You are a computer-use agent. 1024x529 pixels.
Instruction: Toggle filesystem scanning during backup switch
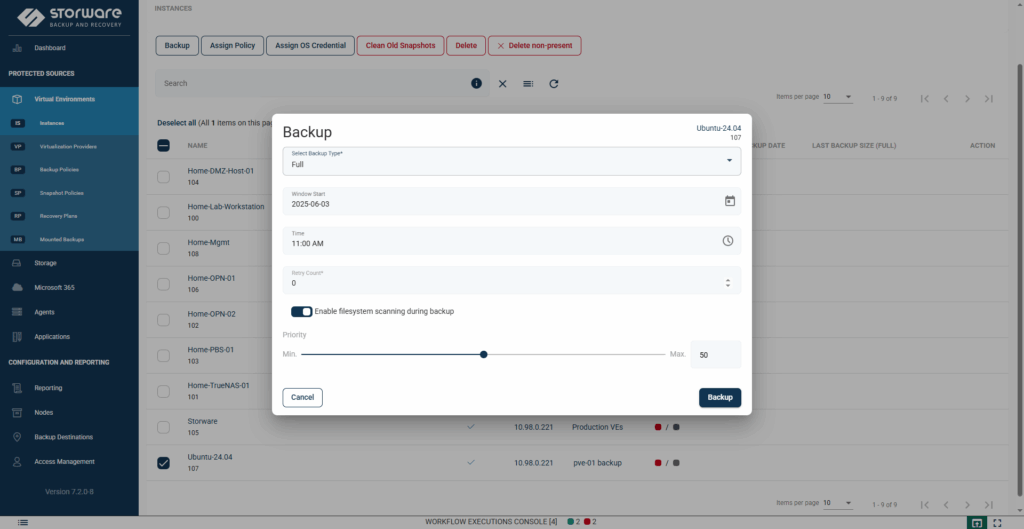[301, 311]
